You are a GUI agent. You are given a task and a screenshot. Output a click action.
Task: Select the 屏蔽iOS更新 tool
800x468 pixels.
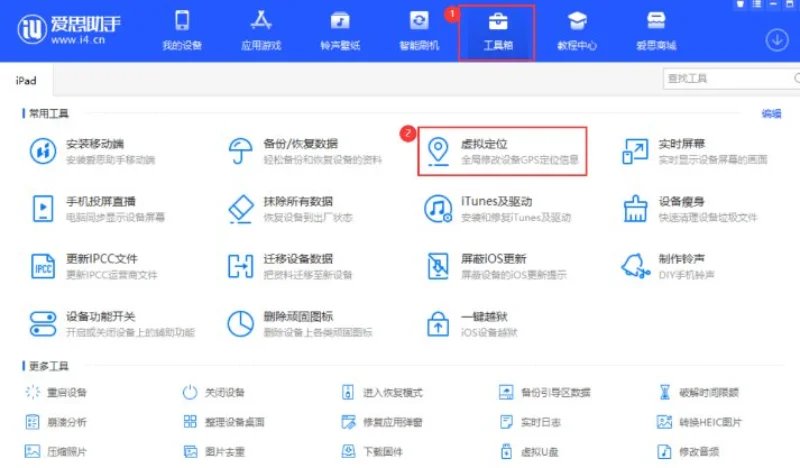click(496, 266)
